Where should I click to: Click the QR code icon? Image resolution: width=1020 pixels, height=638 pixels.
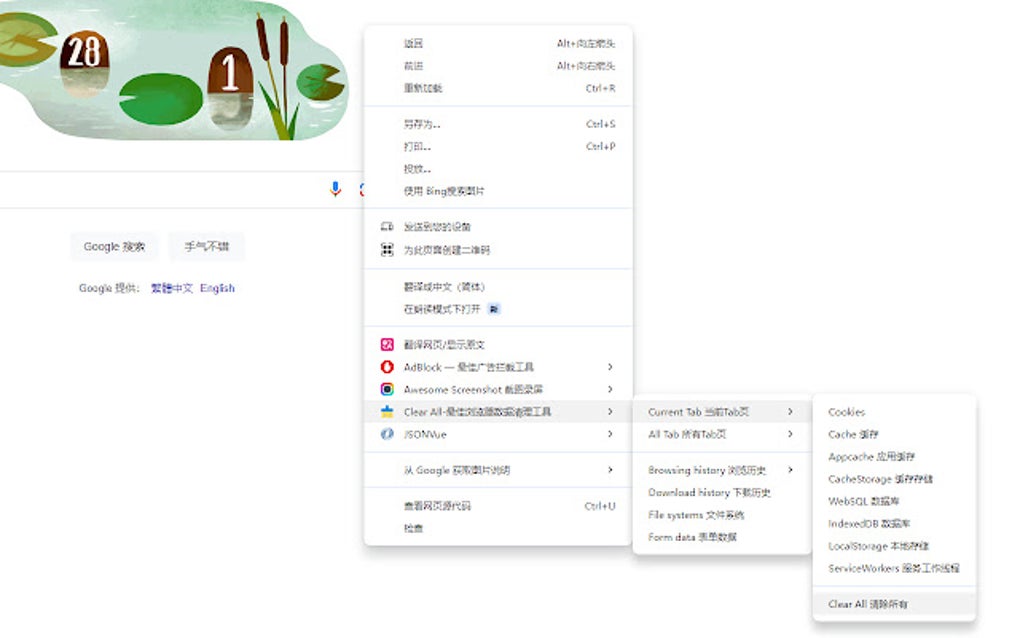point(387,250)
